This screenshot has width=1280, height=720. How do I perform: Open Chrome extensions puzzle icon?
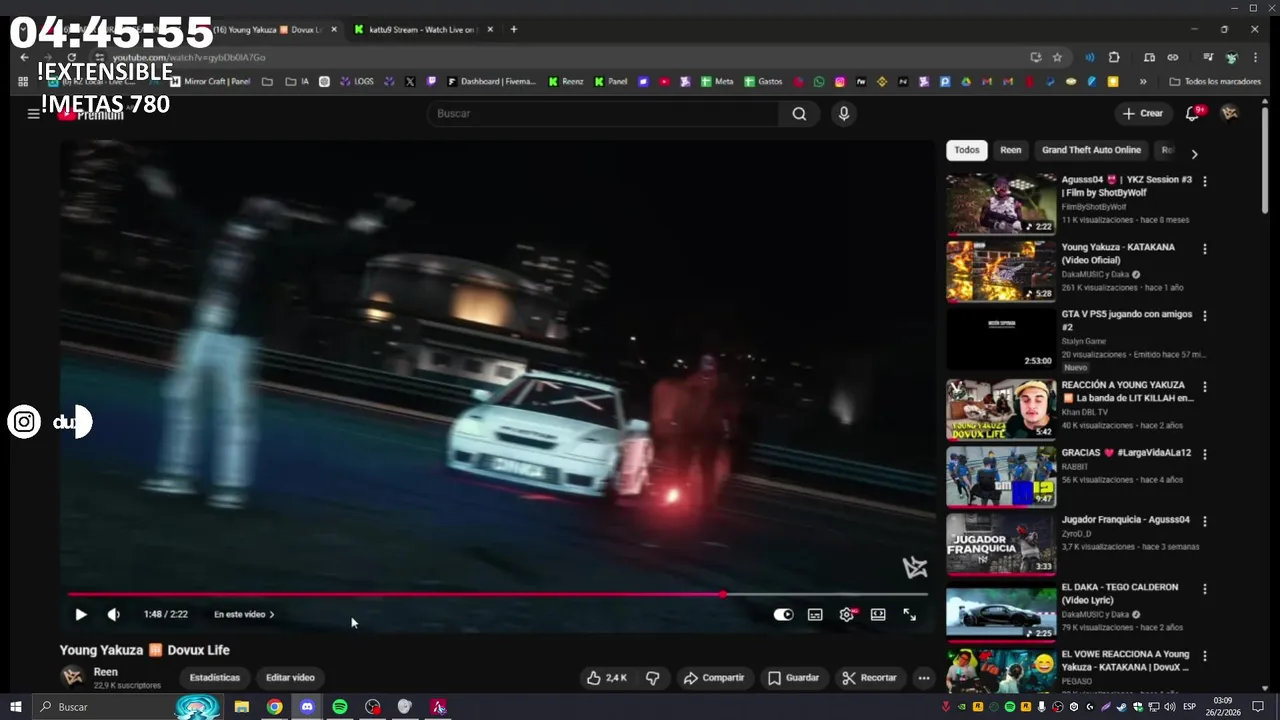click(1114, 58)
